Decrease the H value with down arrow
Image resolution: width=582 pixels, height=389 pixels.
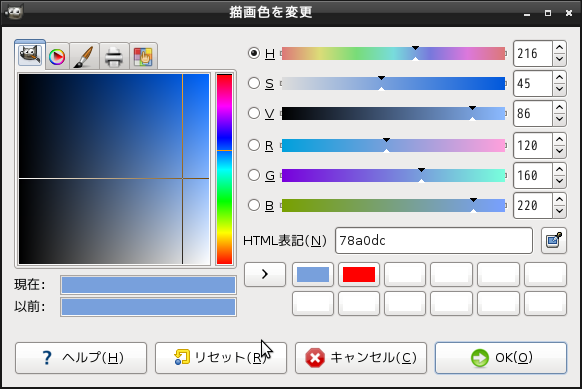pyautogui.click(x=559, y=59)
